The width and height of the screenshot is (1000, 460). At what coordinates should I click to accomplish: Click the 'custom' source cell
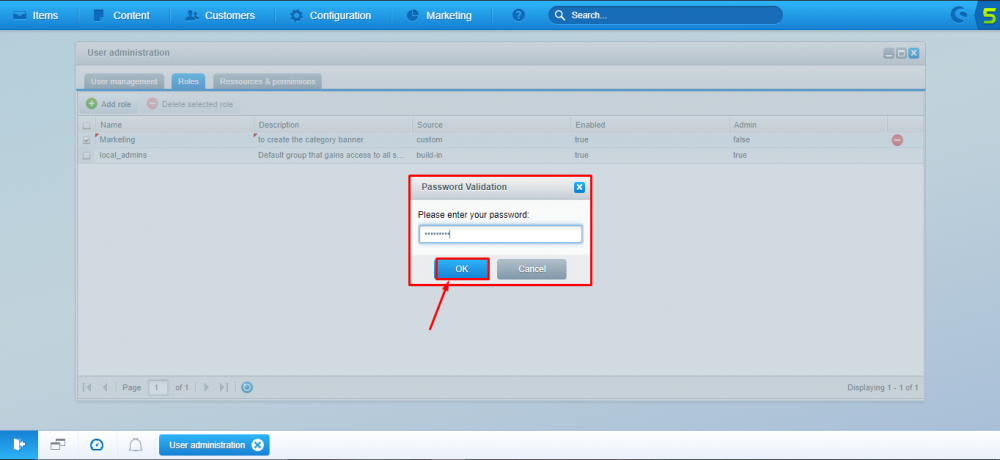tap(491, 140)
